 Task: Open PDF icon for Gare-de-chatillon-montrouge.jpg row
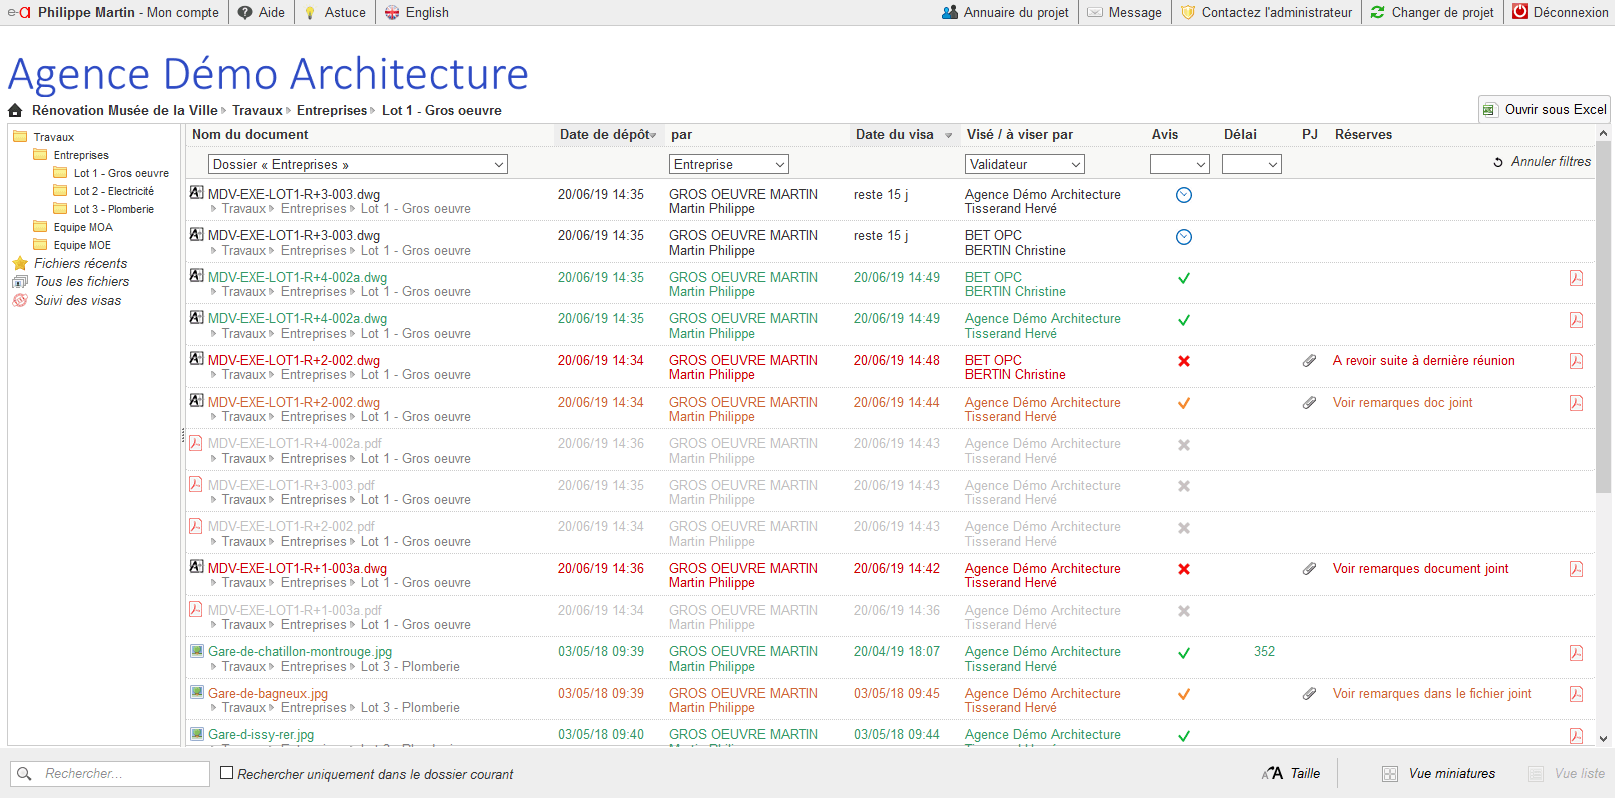click(1576, 653)
